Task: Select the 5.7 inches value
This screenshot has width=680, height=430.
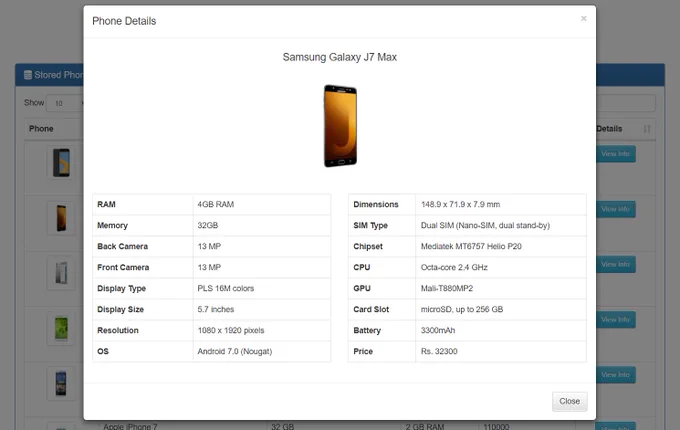Action: tap(216, 309)
